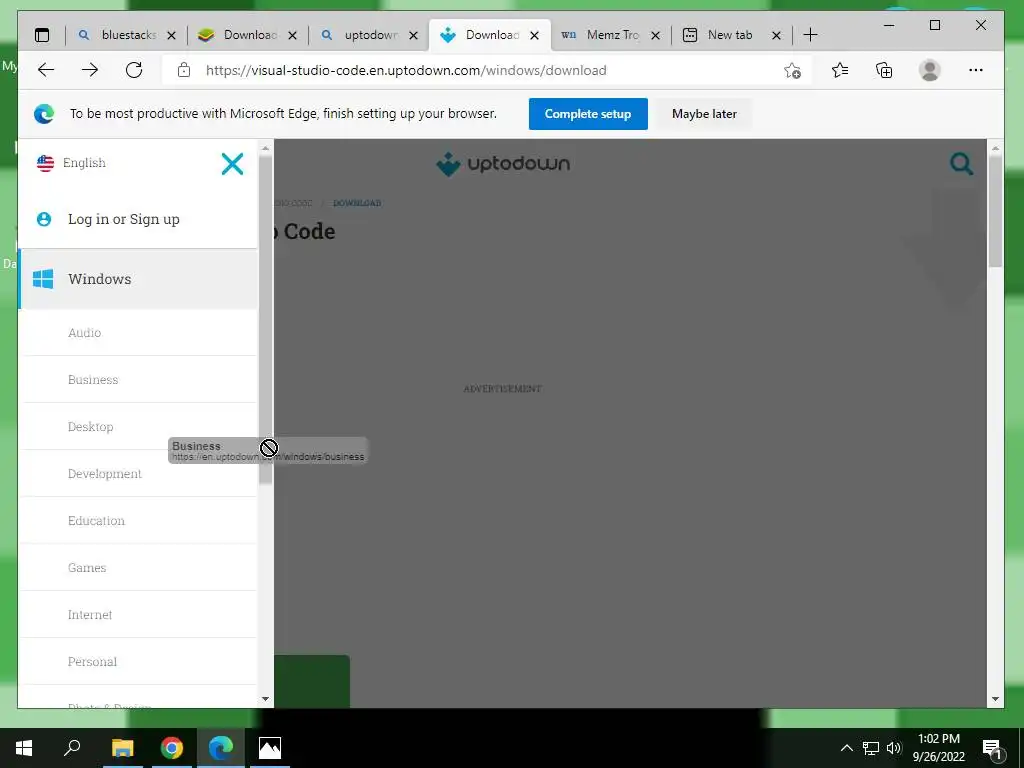Click the Uptodown logo in the header
The image size is (1024, 768).
(x=503, y=164)
